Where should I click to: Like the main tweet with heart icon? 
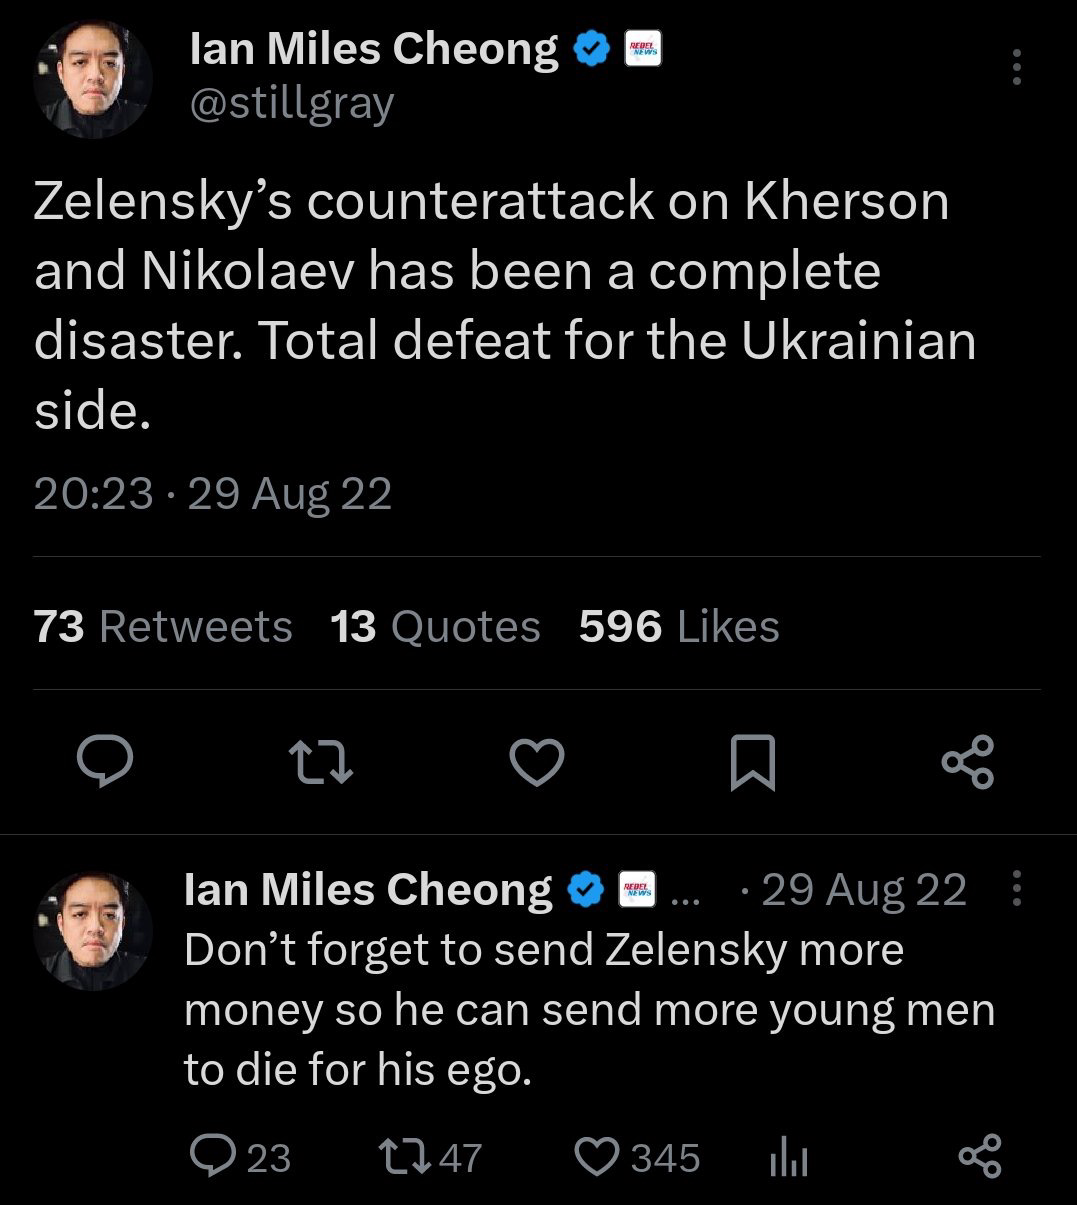(537, 763)
